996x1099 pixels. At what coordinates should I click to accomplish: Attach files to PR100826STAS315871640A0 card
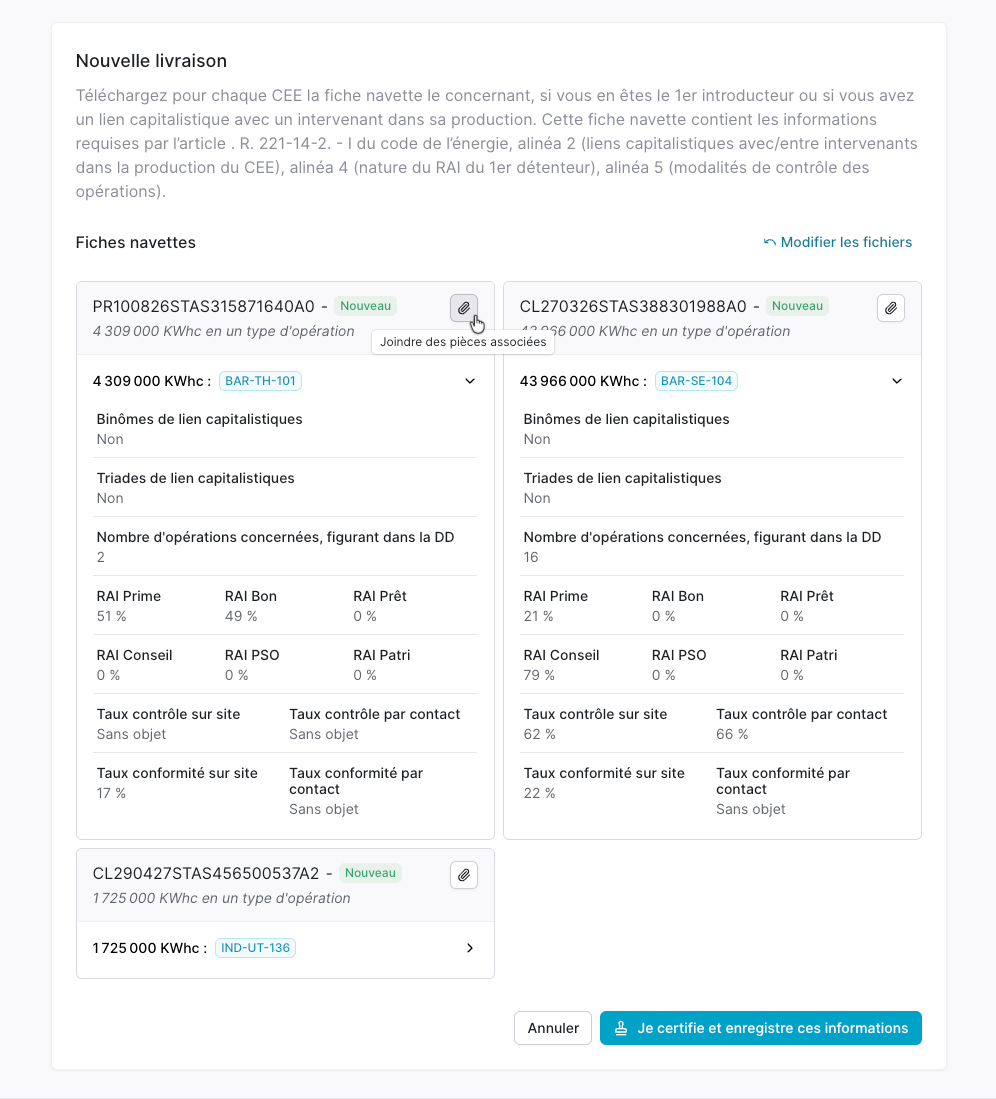(463, 308)
